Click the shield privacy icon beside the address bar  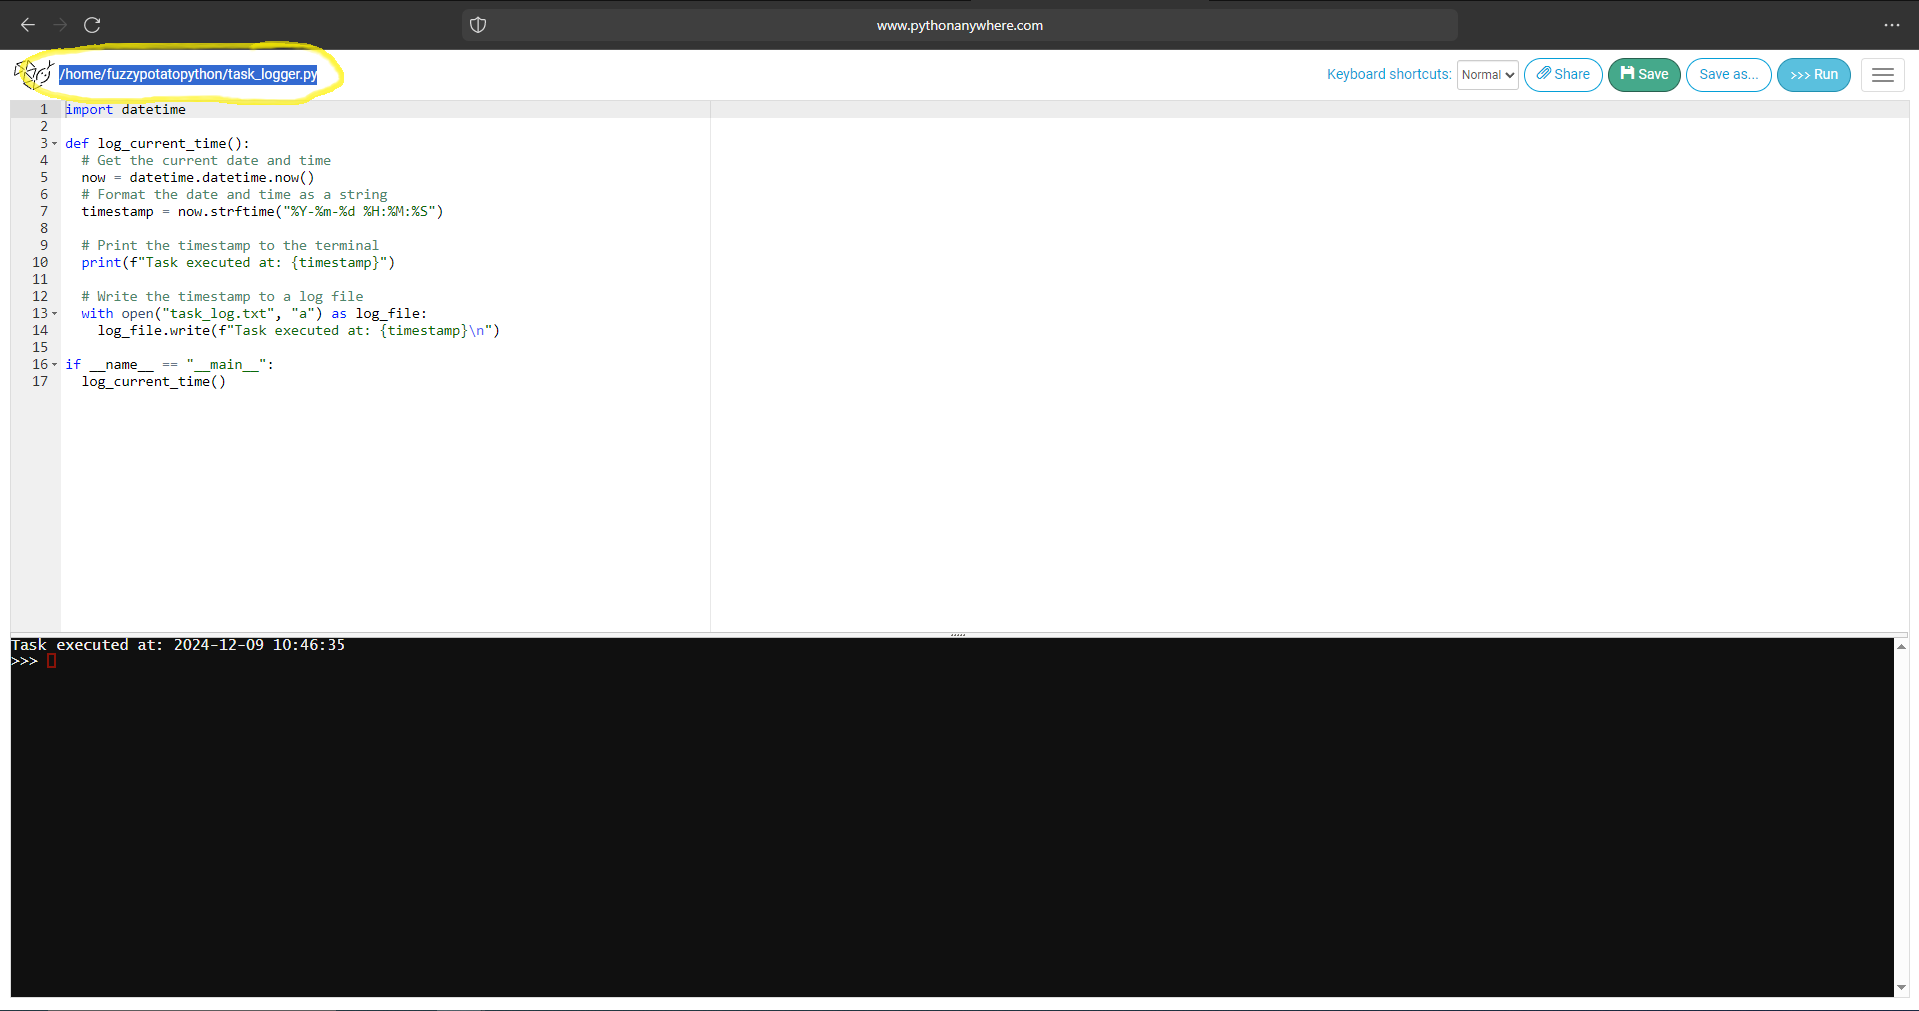478,25
